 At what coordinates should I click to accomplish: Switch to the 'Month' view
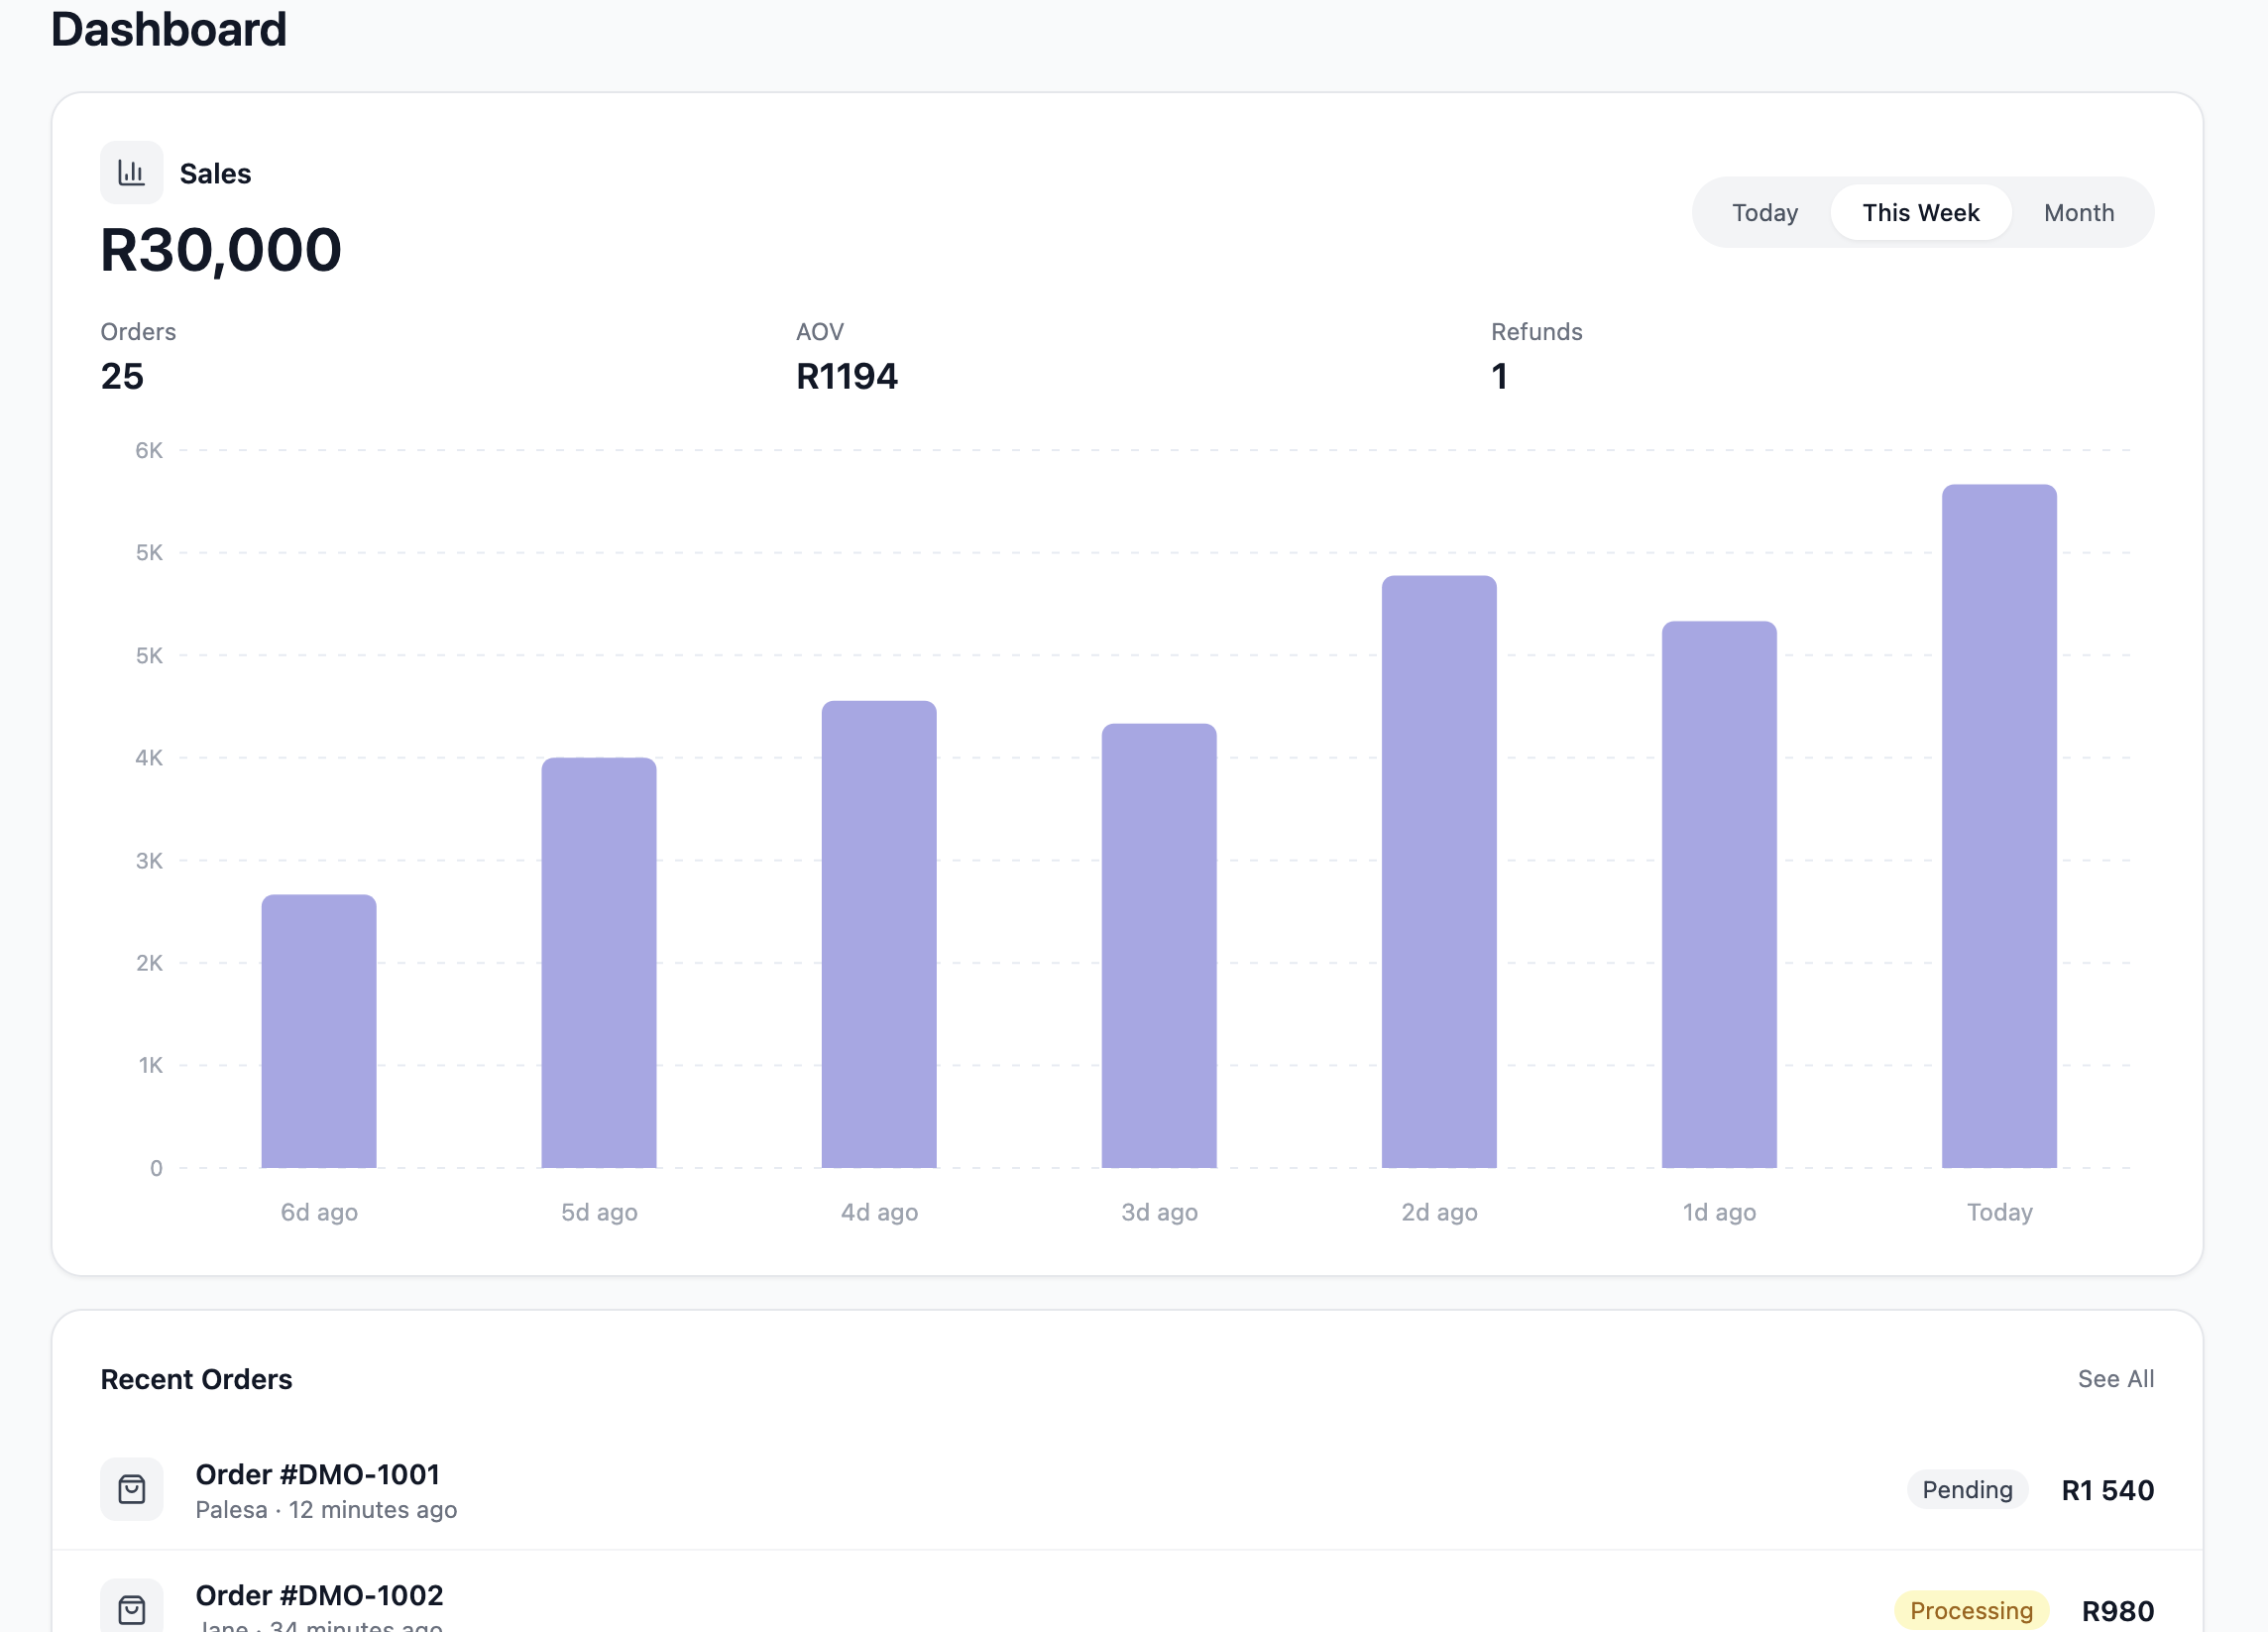tap(2079, 212)
